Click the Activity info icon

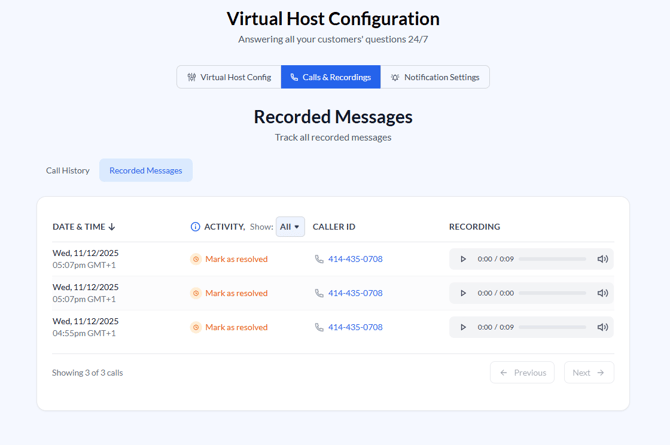click(195, 227)
